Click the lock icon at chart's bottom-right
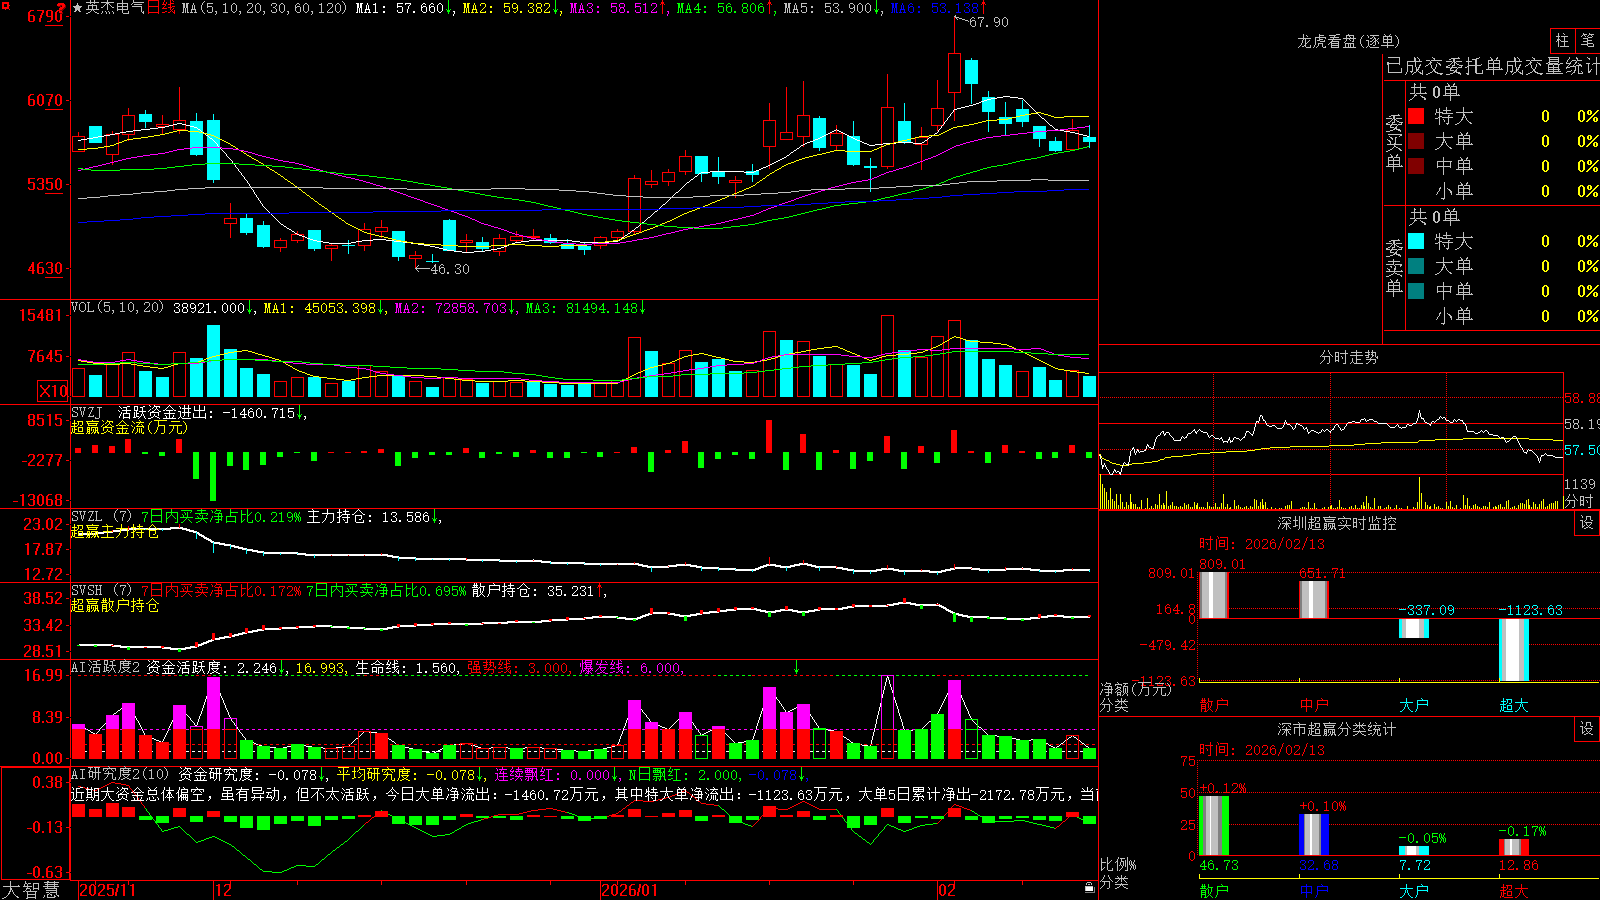1600x900 pixels. [1090, 888]
